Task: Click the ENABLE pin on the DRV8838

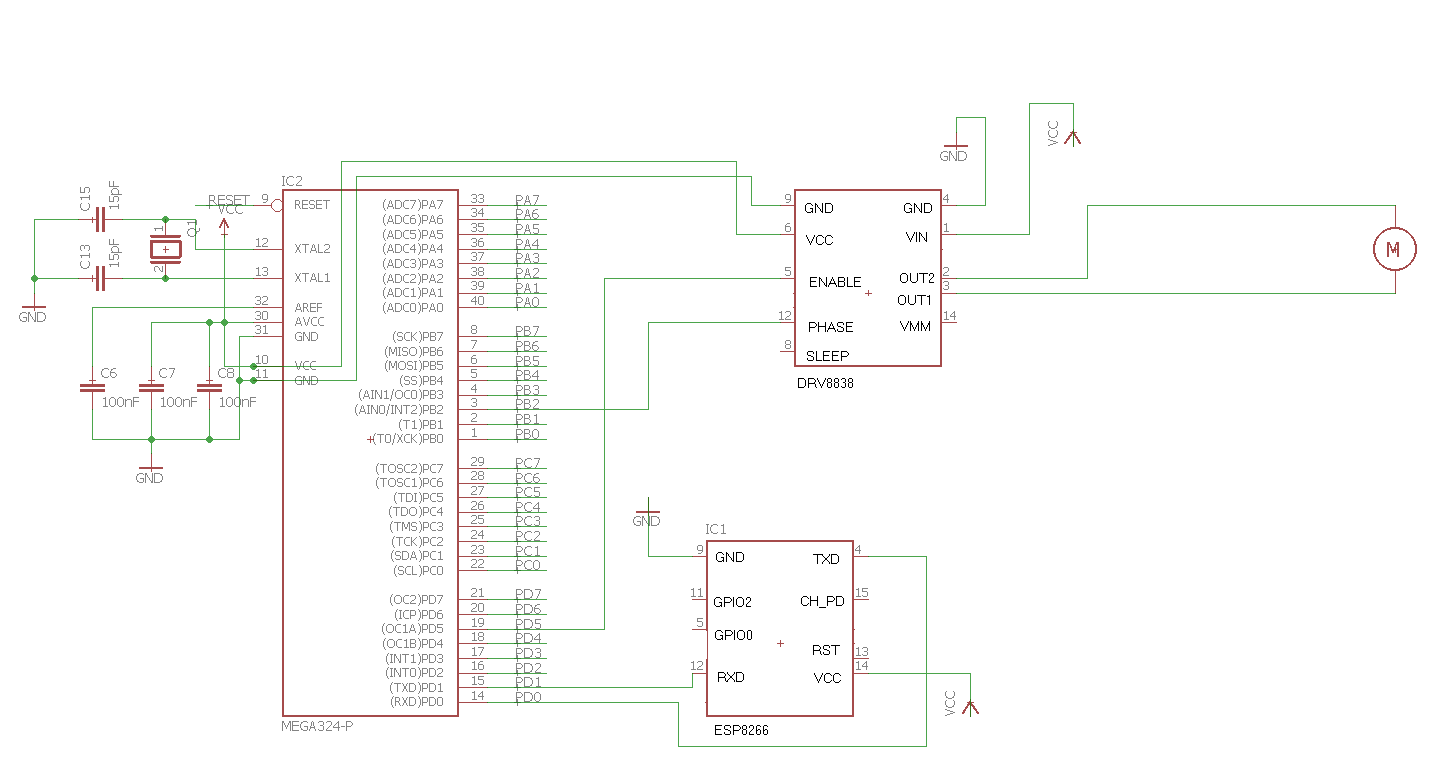Action: tap(835, 282)
